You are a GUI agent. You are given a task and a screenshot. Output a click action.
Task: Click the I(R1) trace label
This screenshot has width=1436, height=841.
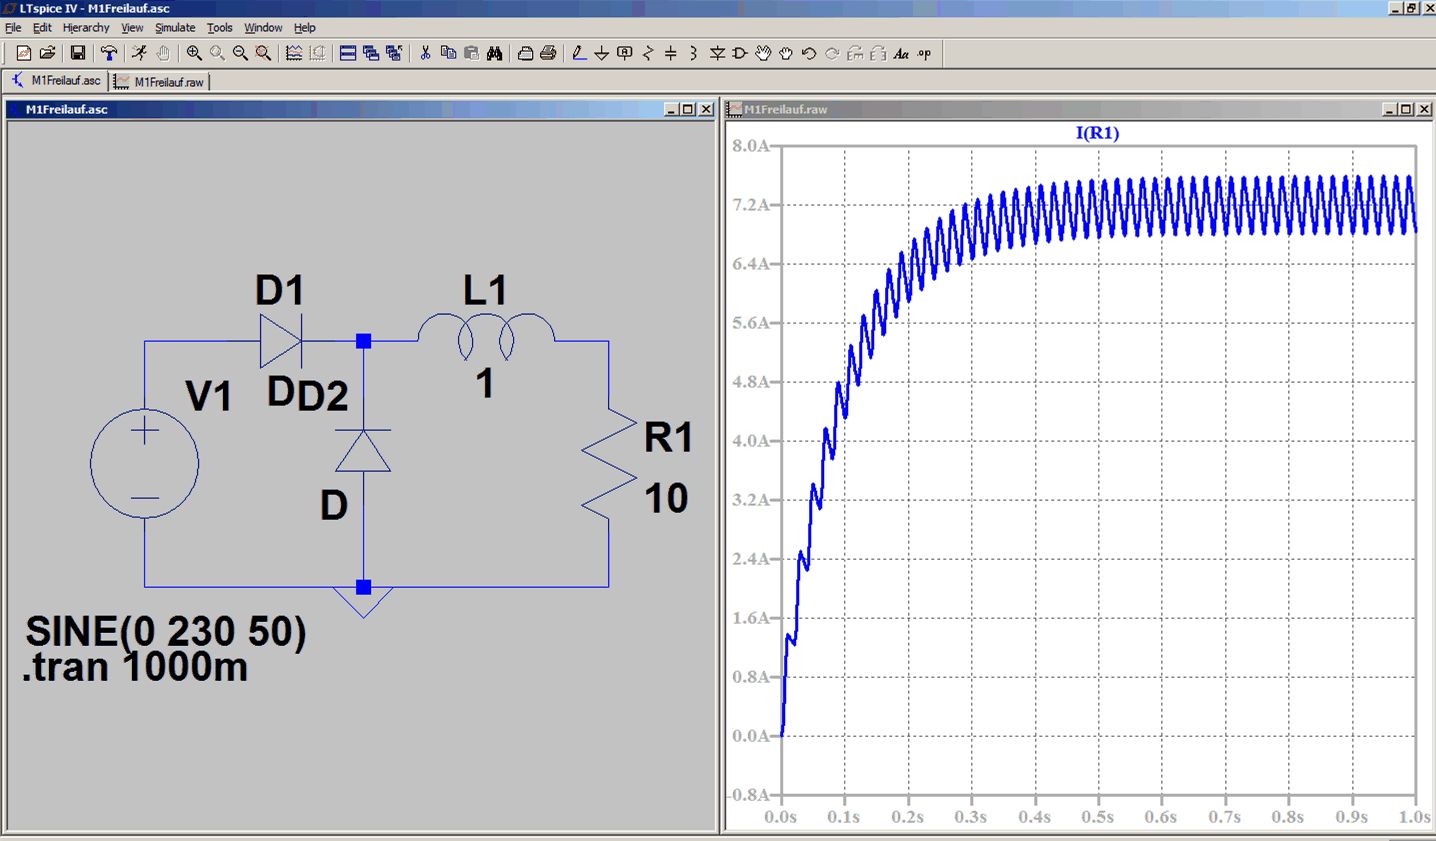click(x=1097, y=133)
